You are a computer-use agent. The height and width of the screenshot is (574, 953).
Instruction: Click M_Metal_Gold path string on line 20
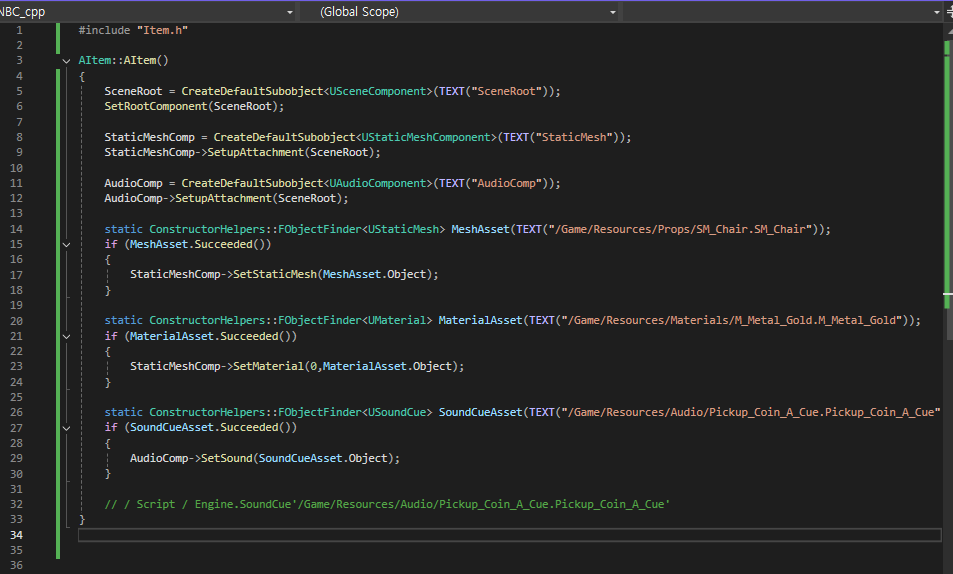pos(732,320)
